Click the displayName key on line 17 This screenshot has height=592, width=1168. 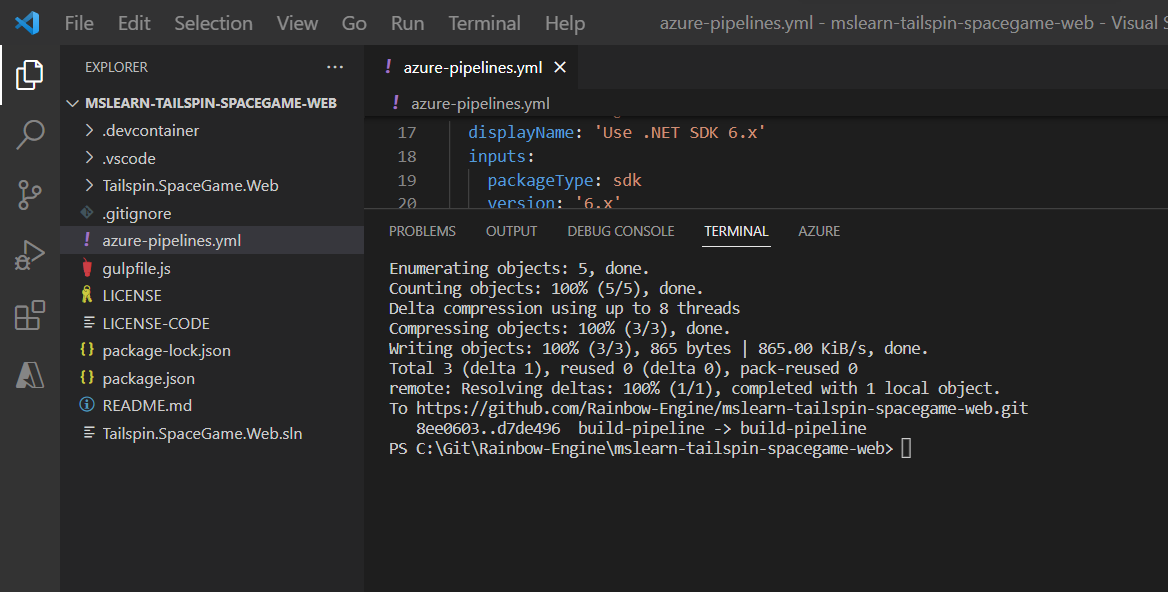[x=521, y=133]
